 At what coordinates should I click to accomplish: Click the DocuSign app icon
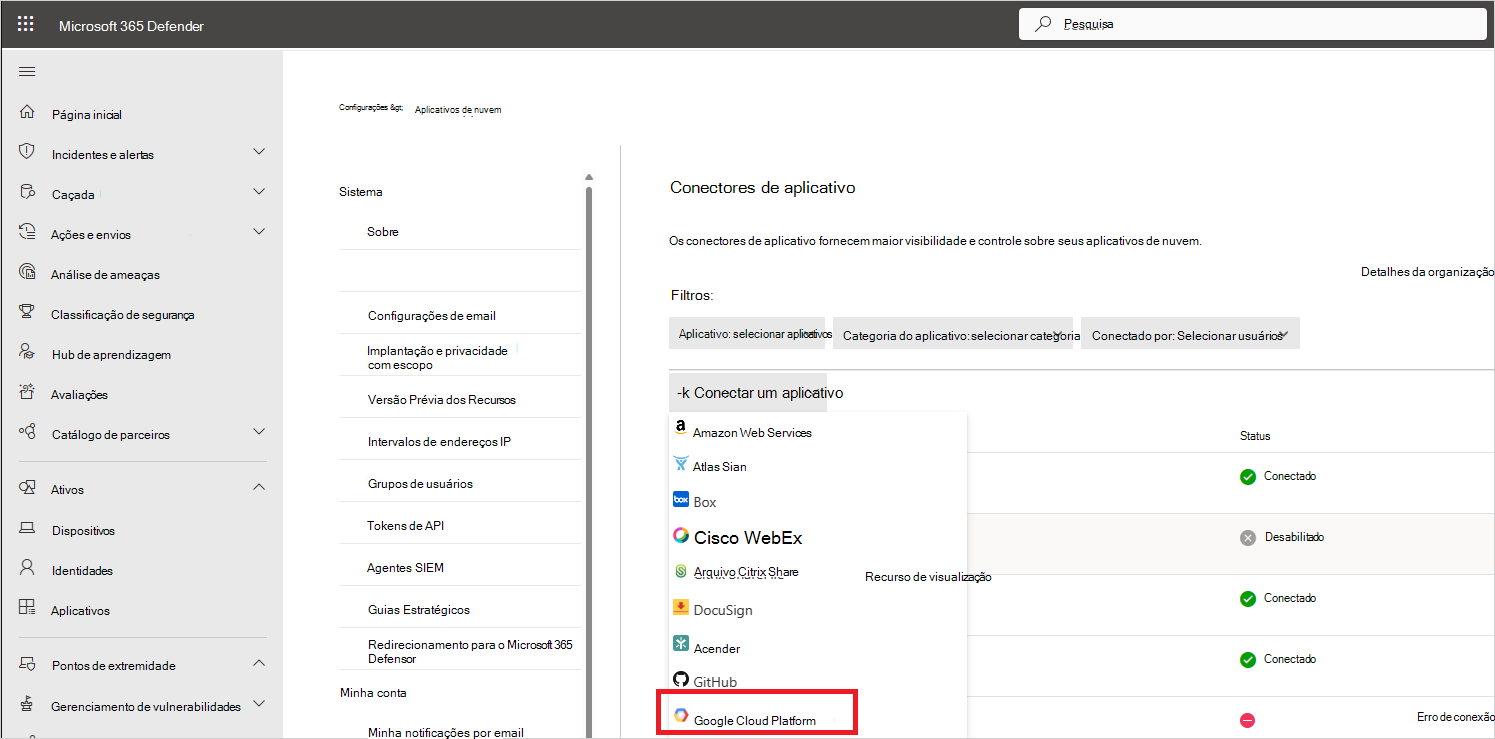[x=681, y=607]
